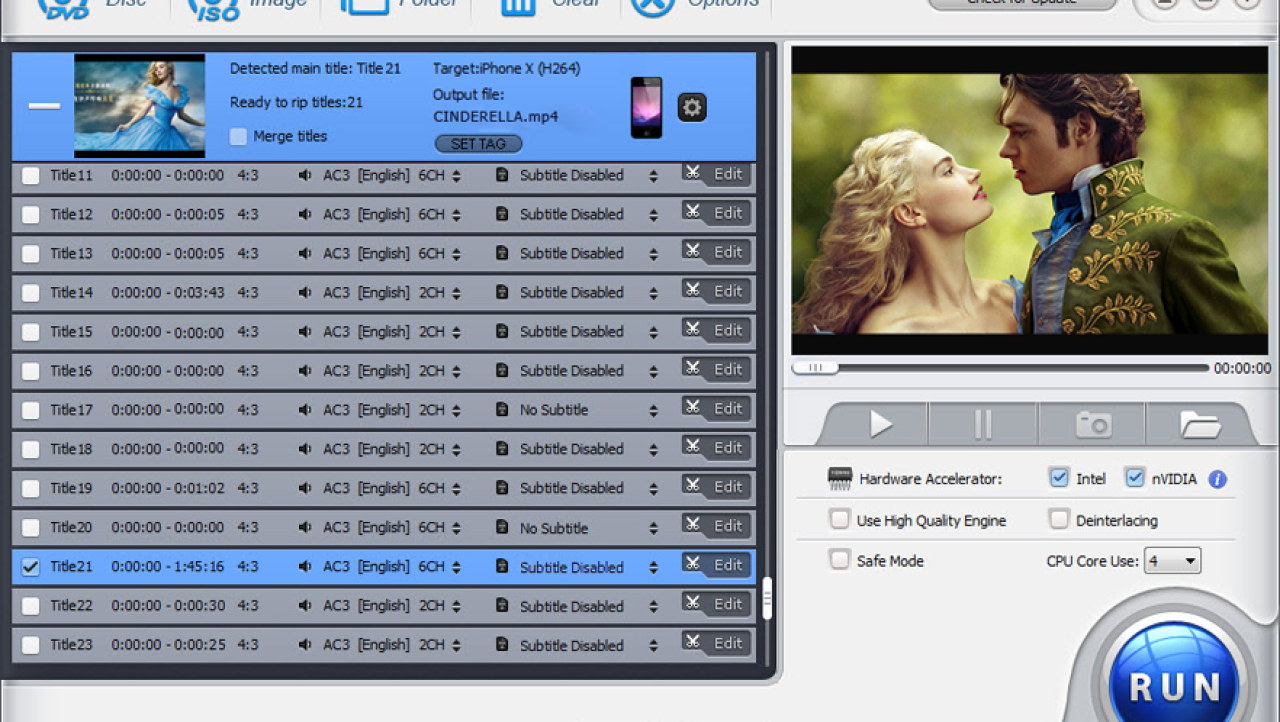Click the video preview seek slider handle
The width and height of the screenshot is (1280, 722).
point(815,368)
